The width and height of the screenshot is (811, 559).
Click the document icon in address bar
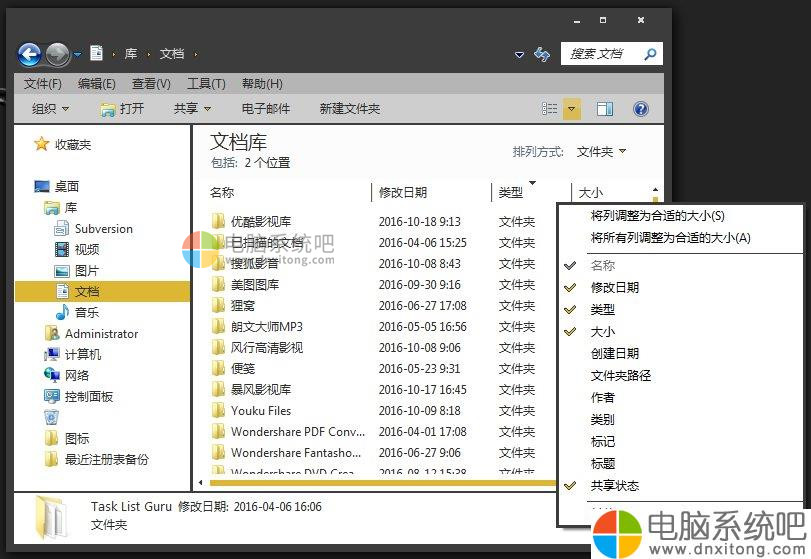pos(96,53)
